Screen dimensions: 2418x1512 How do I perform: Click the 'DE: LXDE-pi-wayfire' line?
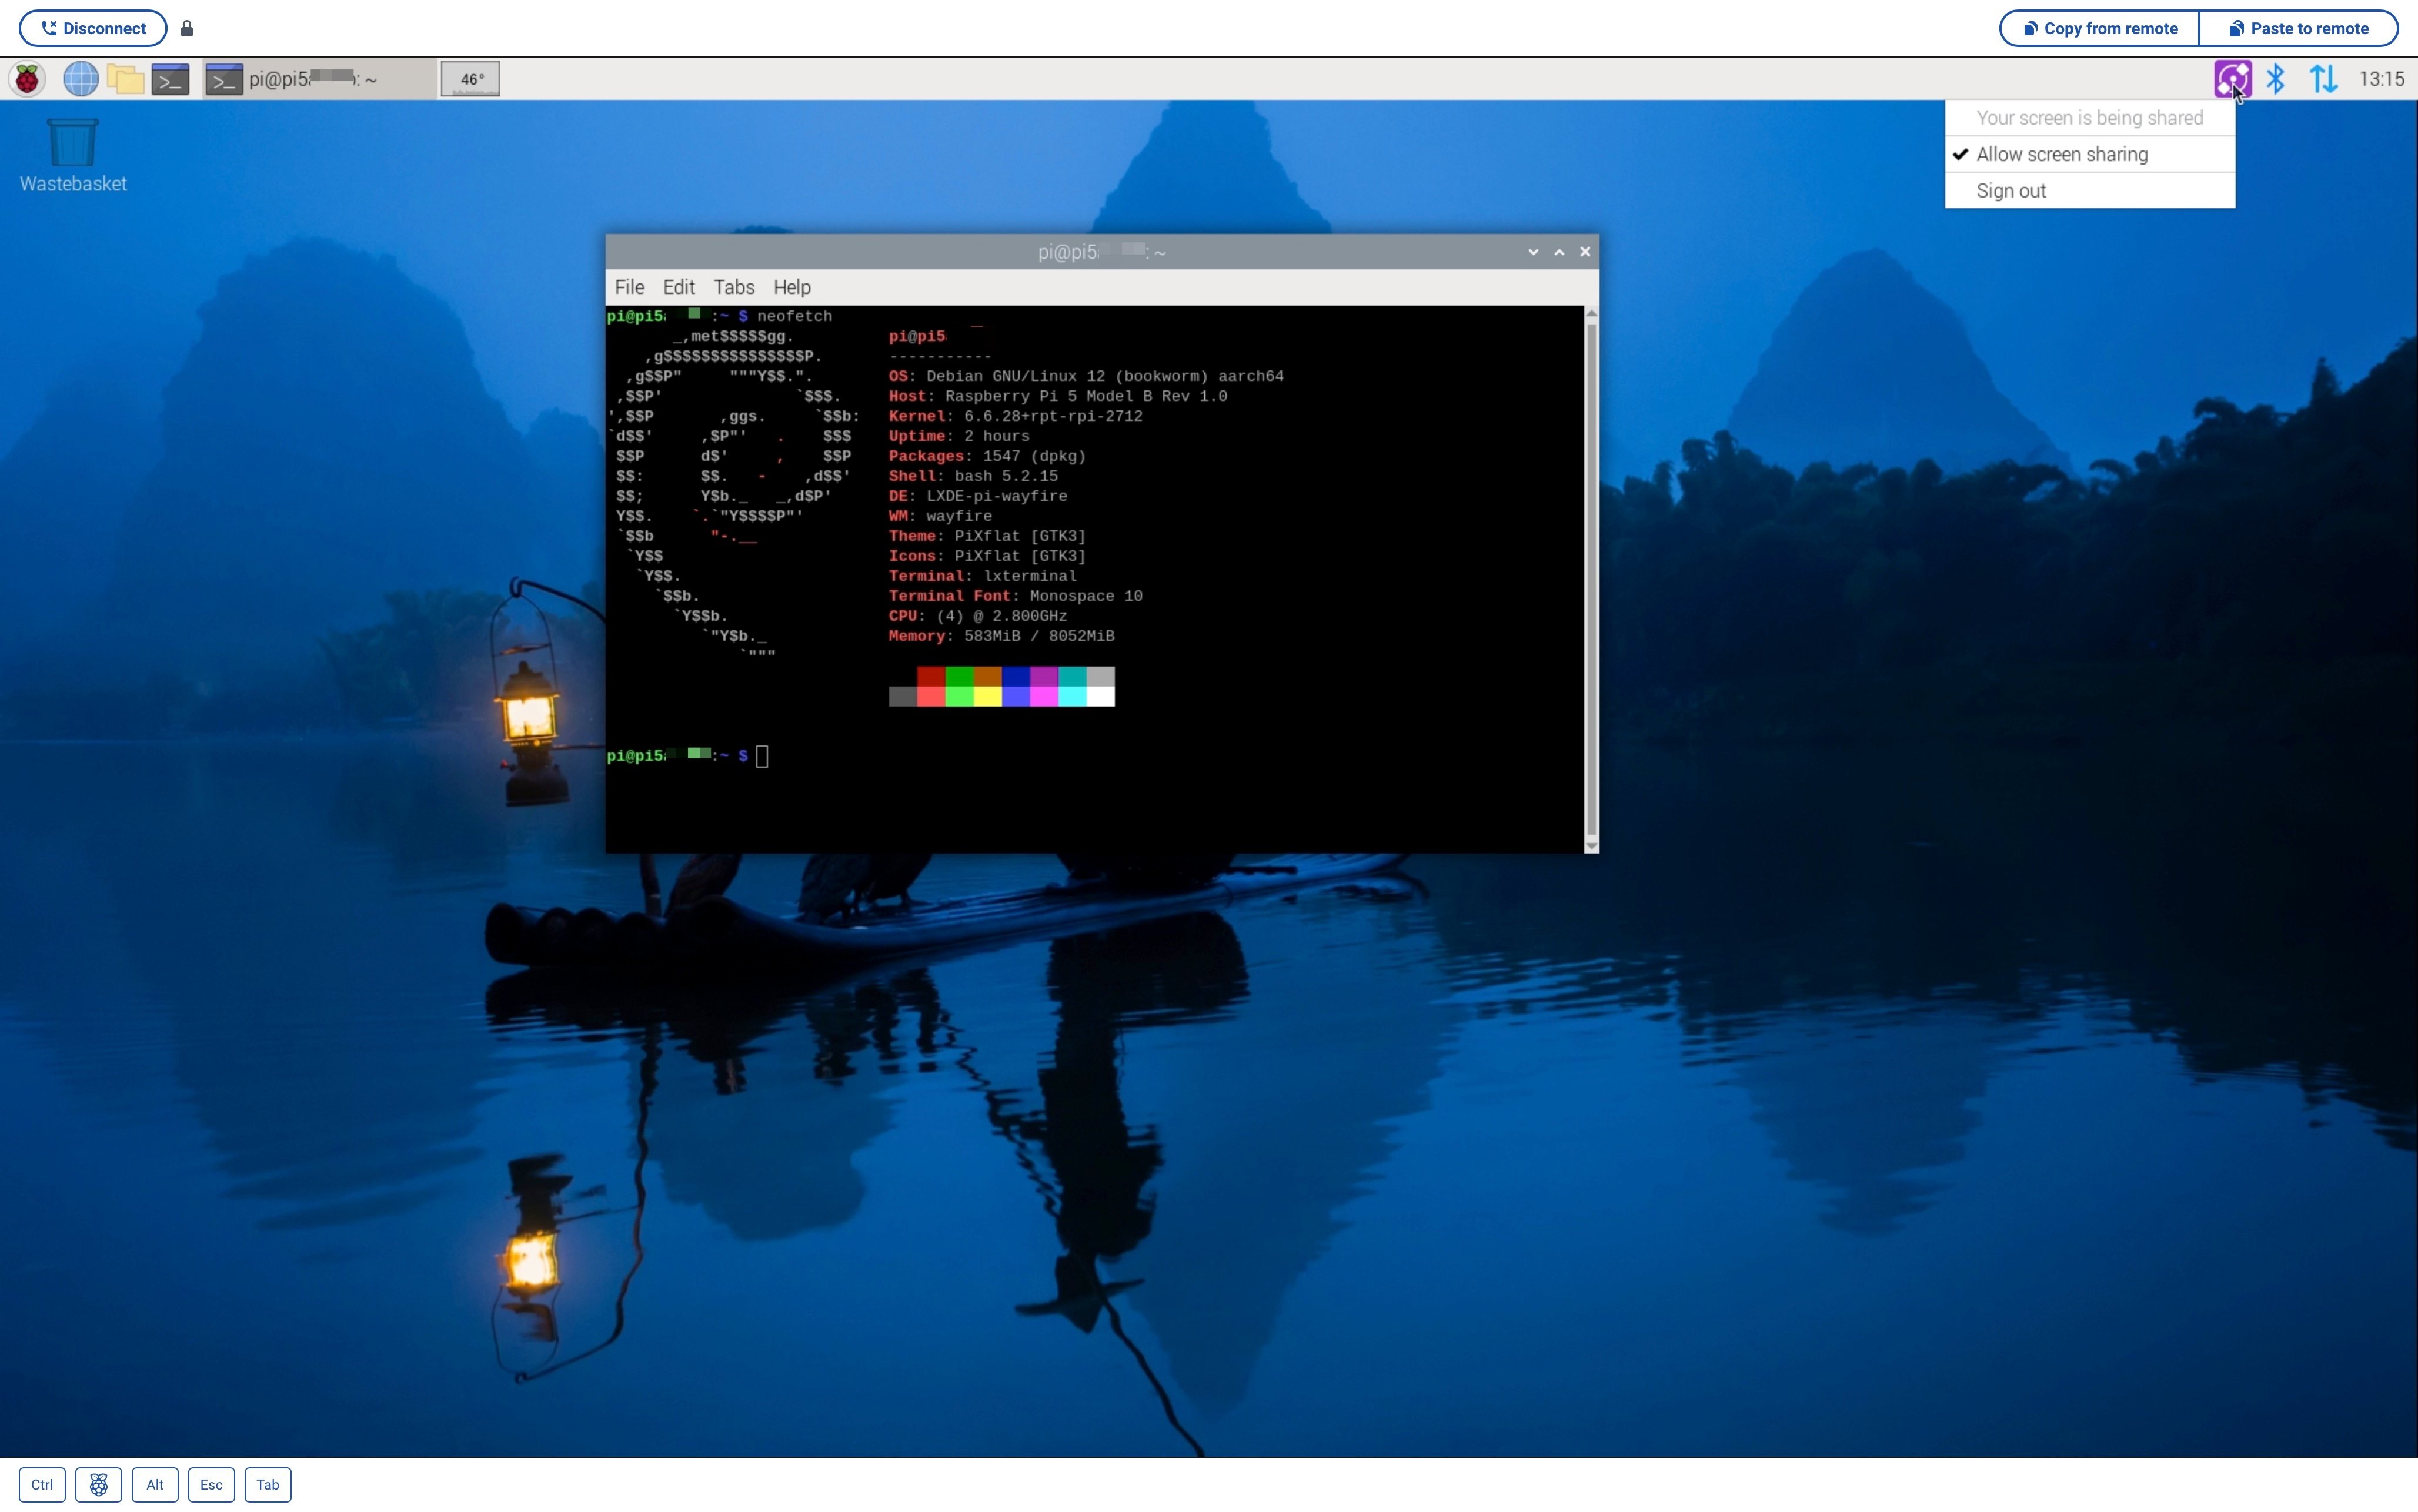[x=977, y=496]
